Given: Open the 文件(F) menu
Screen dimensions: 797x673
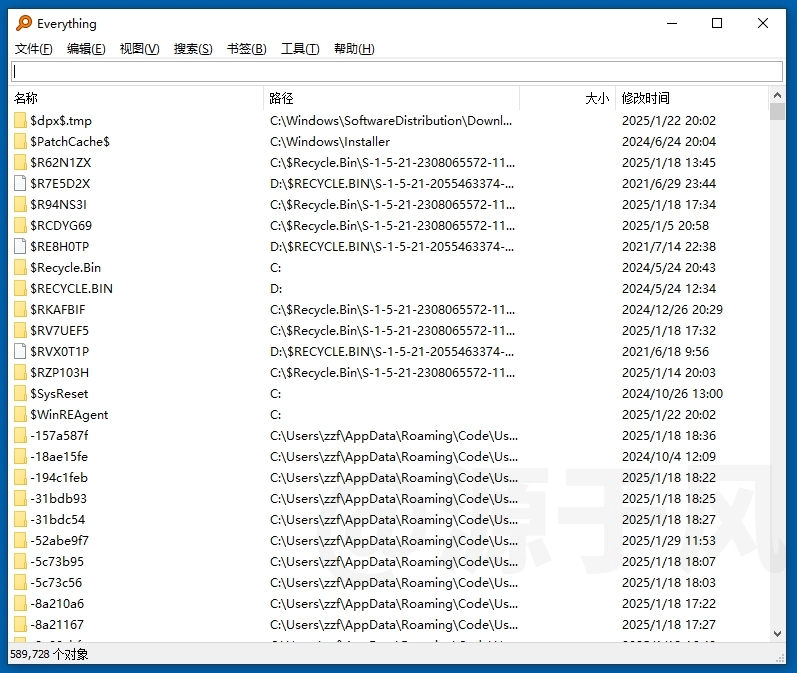Looking at the screenshot, I should [x=34, y=49].
